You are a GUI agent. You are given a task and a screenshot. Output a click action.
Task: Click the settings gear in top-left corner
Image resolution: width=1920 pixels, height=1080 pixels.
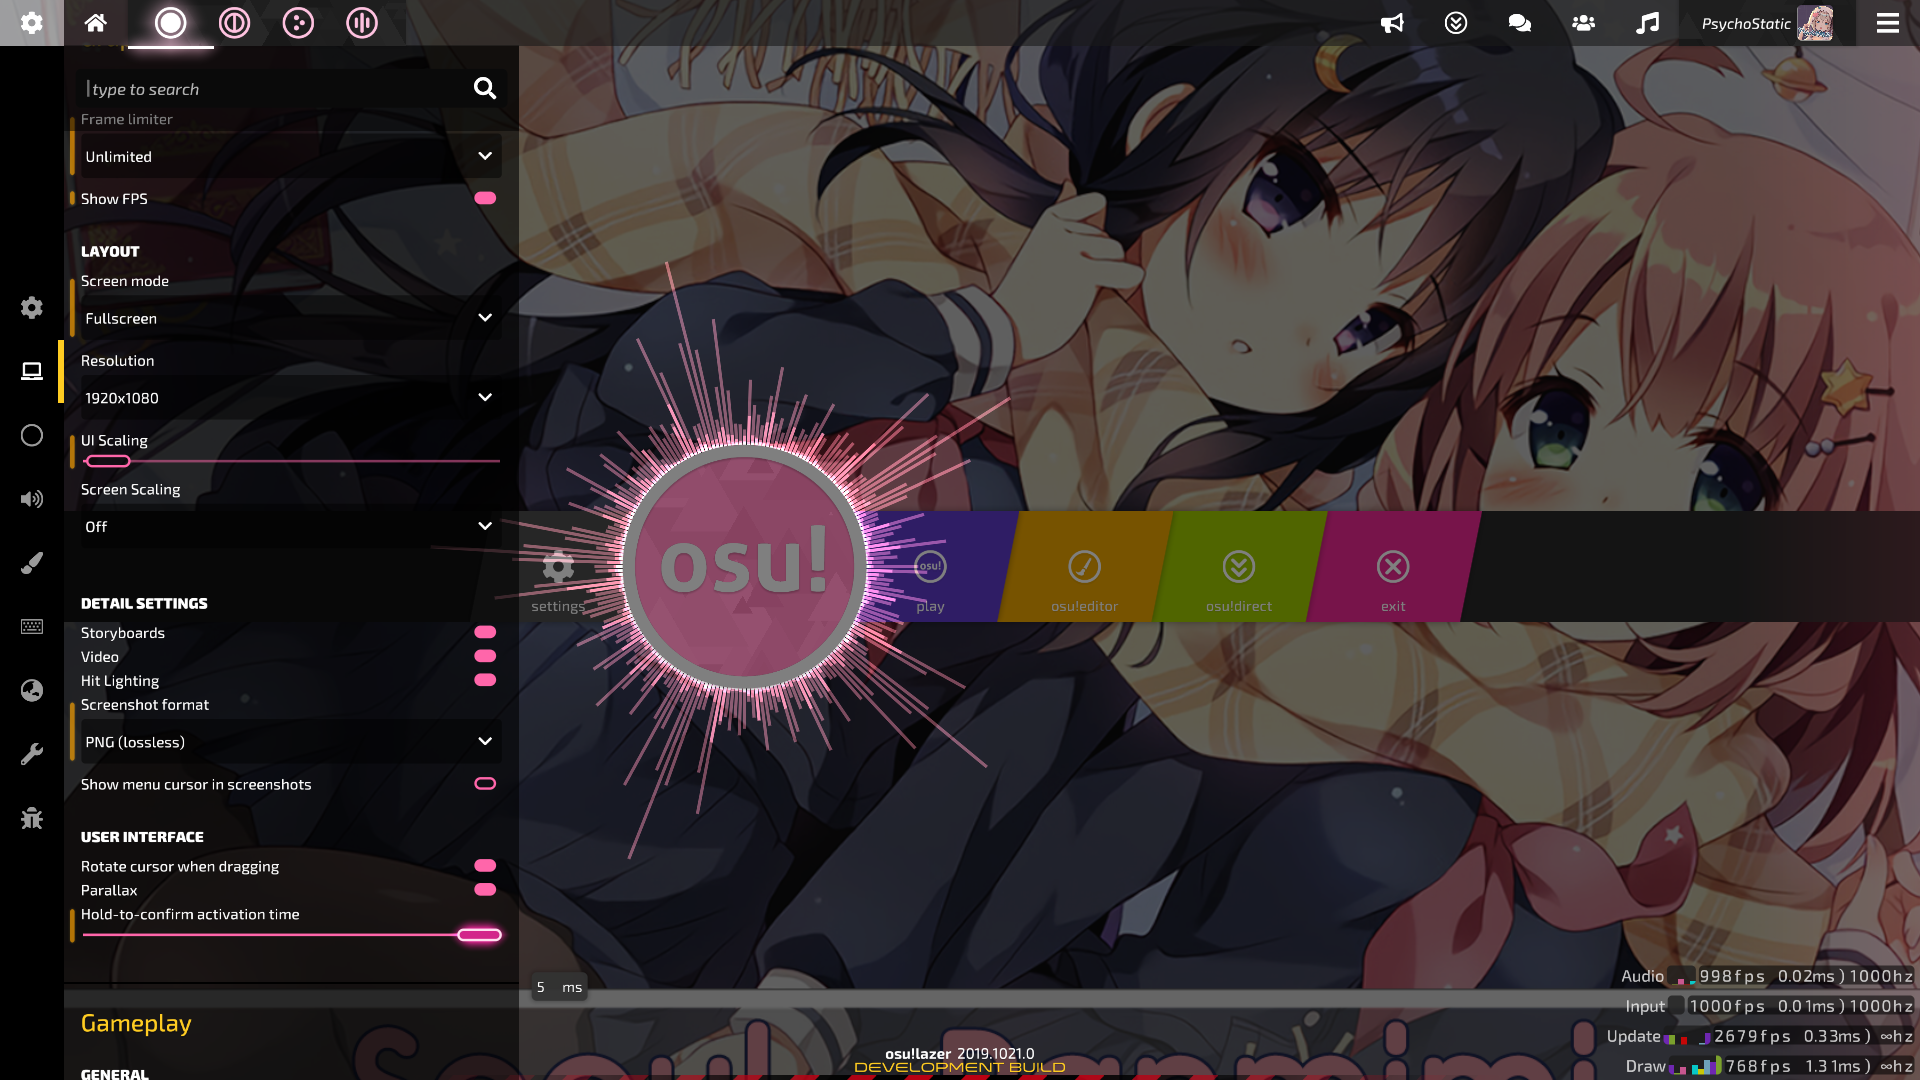pos(32,22)
